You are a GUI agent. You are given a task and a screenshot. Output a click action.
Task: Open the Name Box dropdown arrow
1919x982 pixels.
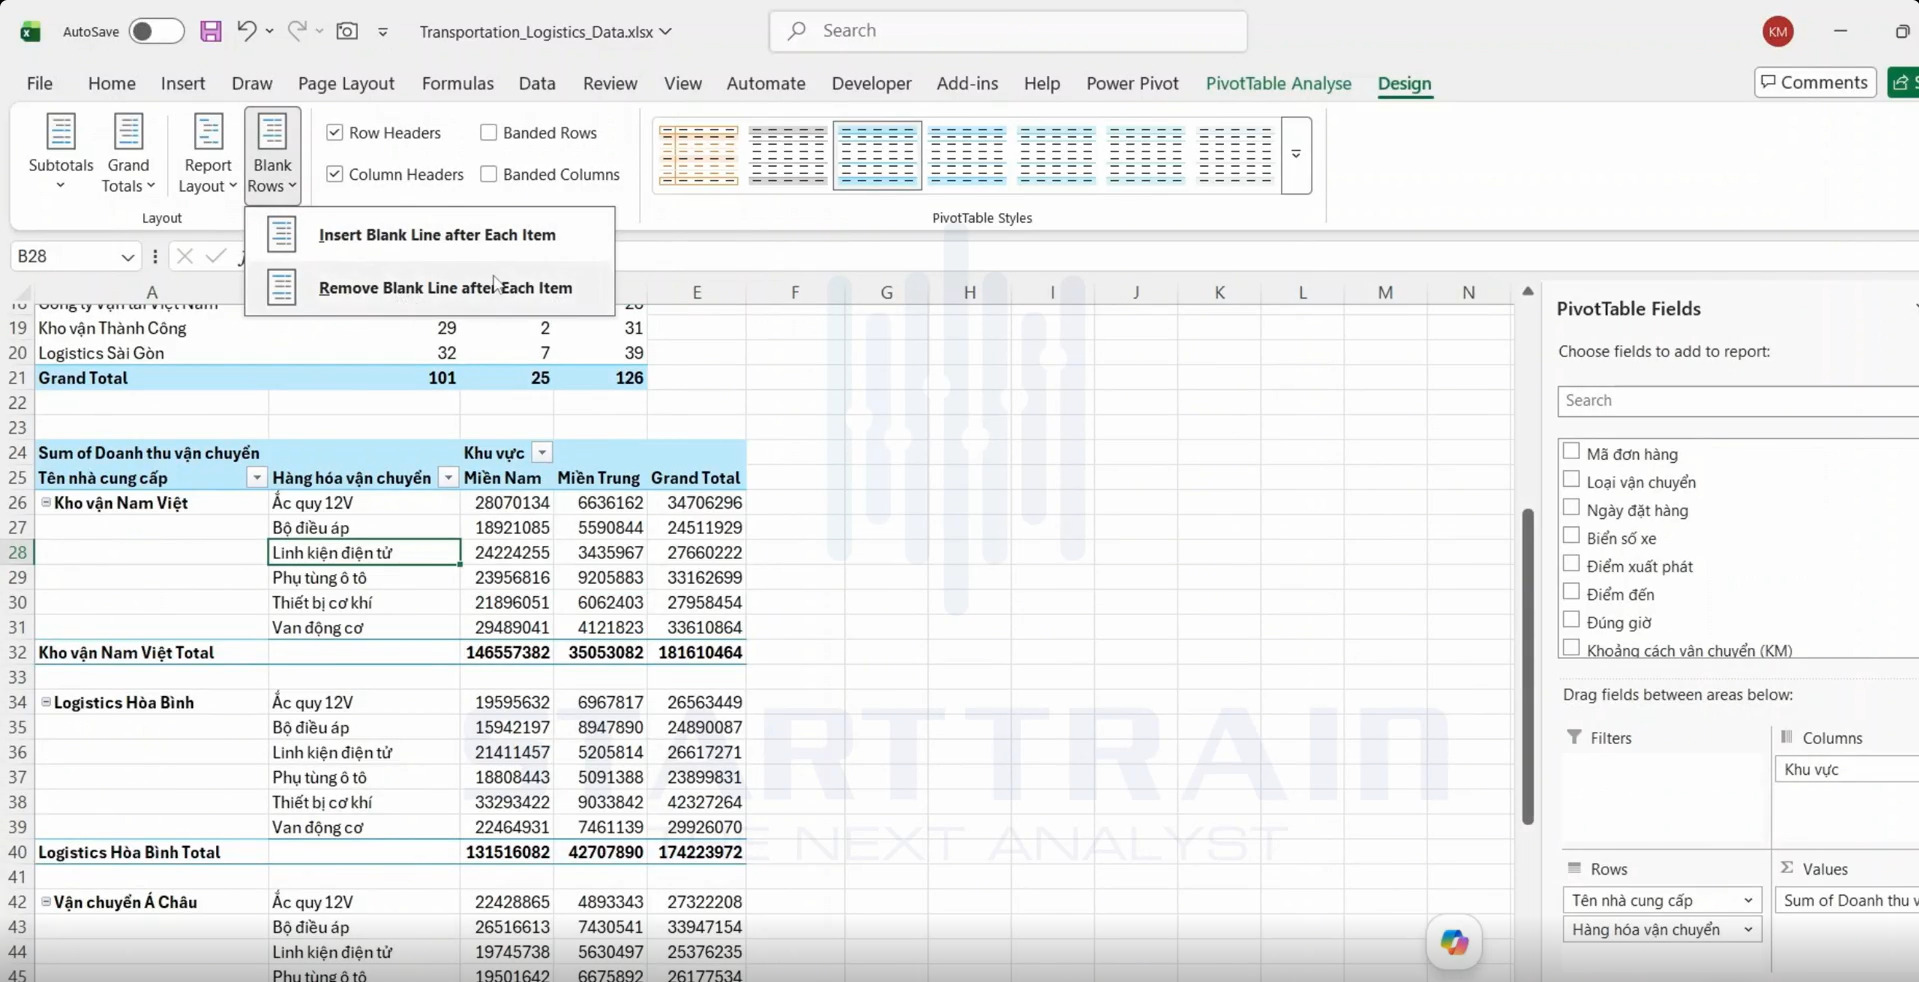click(x=127, y=257)
